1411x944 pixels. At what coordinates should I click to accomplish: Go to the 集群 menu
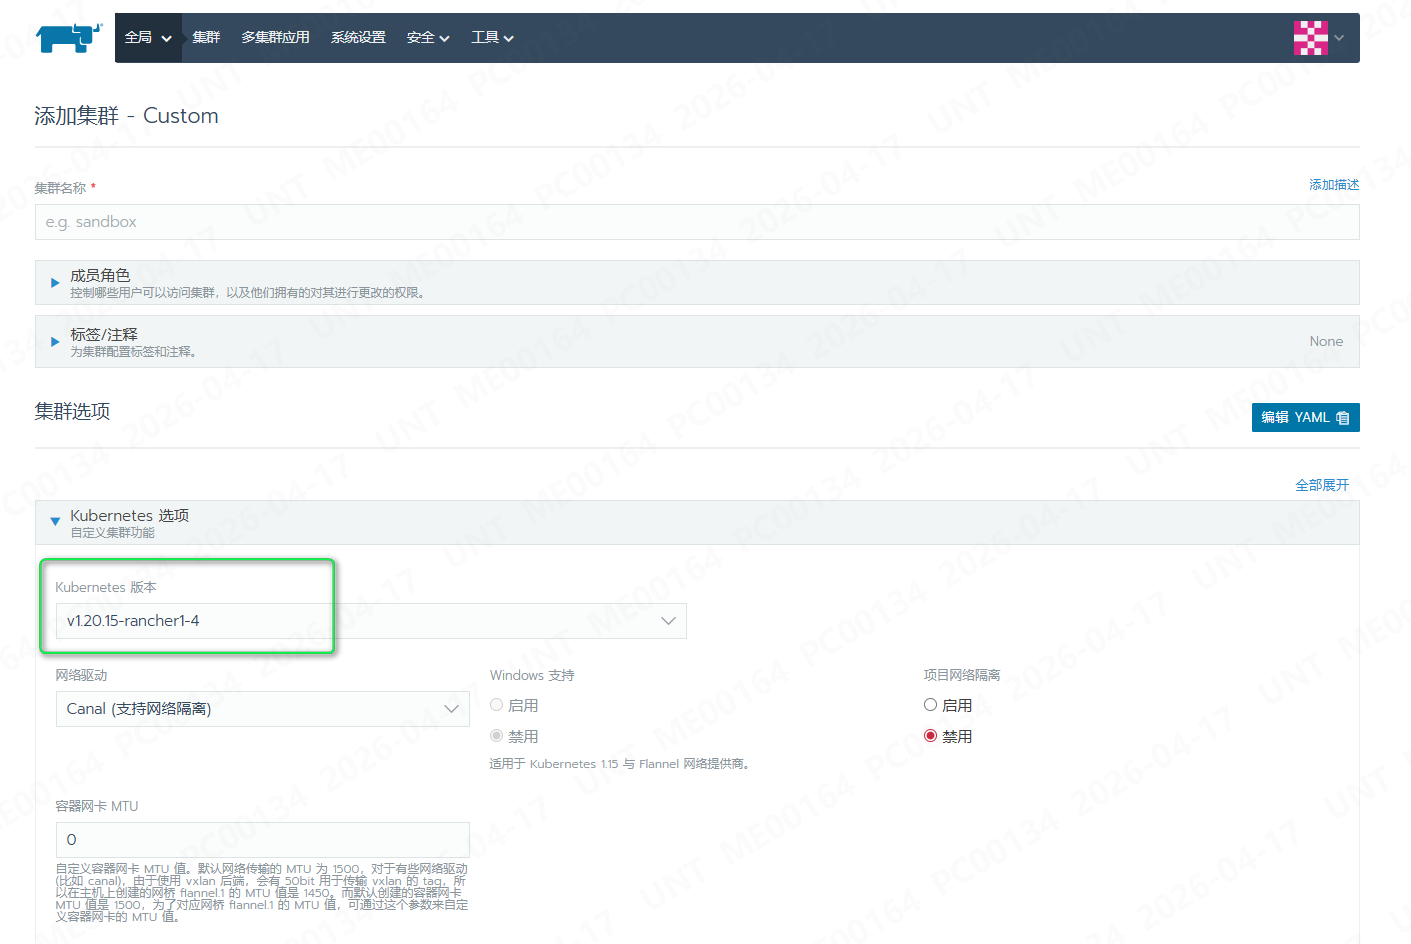coord(206,38)
